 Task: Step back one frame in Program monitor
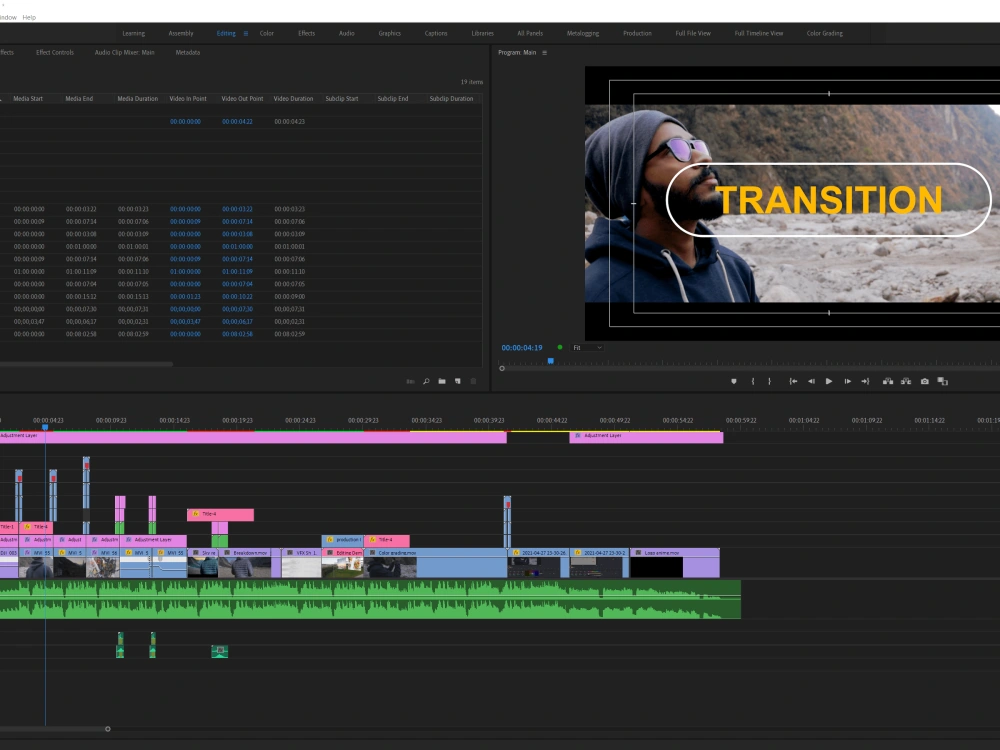point(811,381)
